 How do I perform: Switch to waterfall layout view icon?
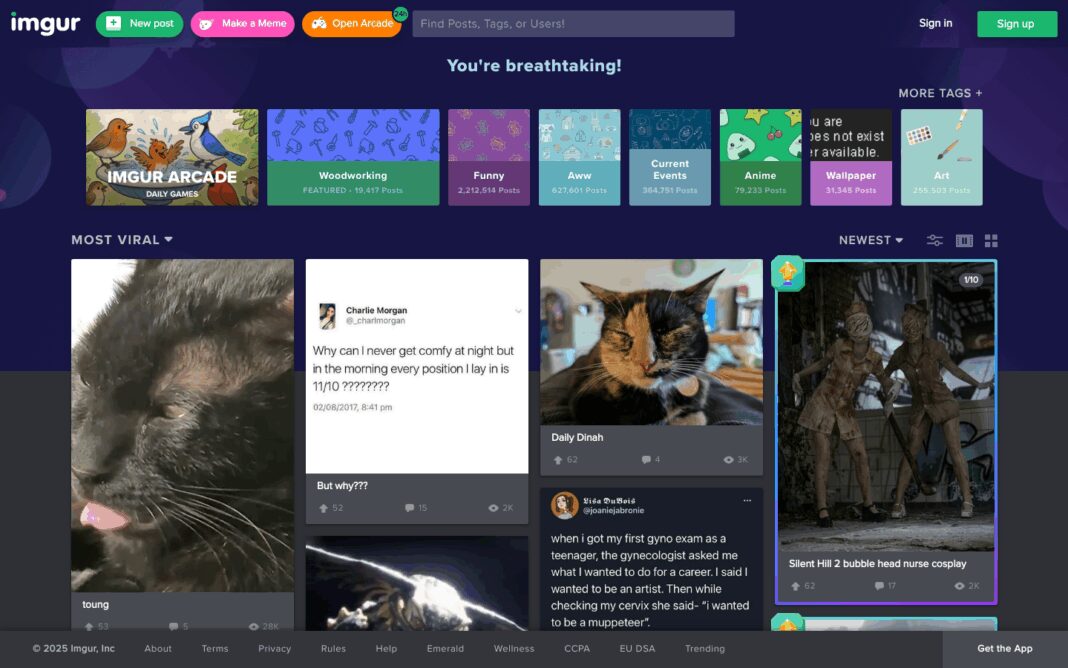tap(964, 240)
